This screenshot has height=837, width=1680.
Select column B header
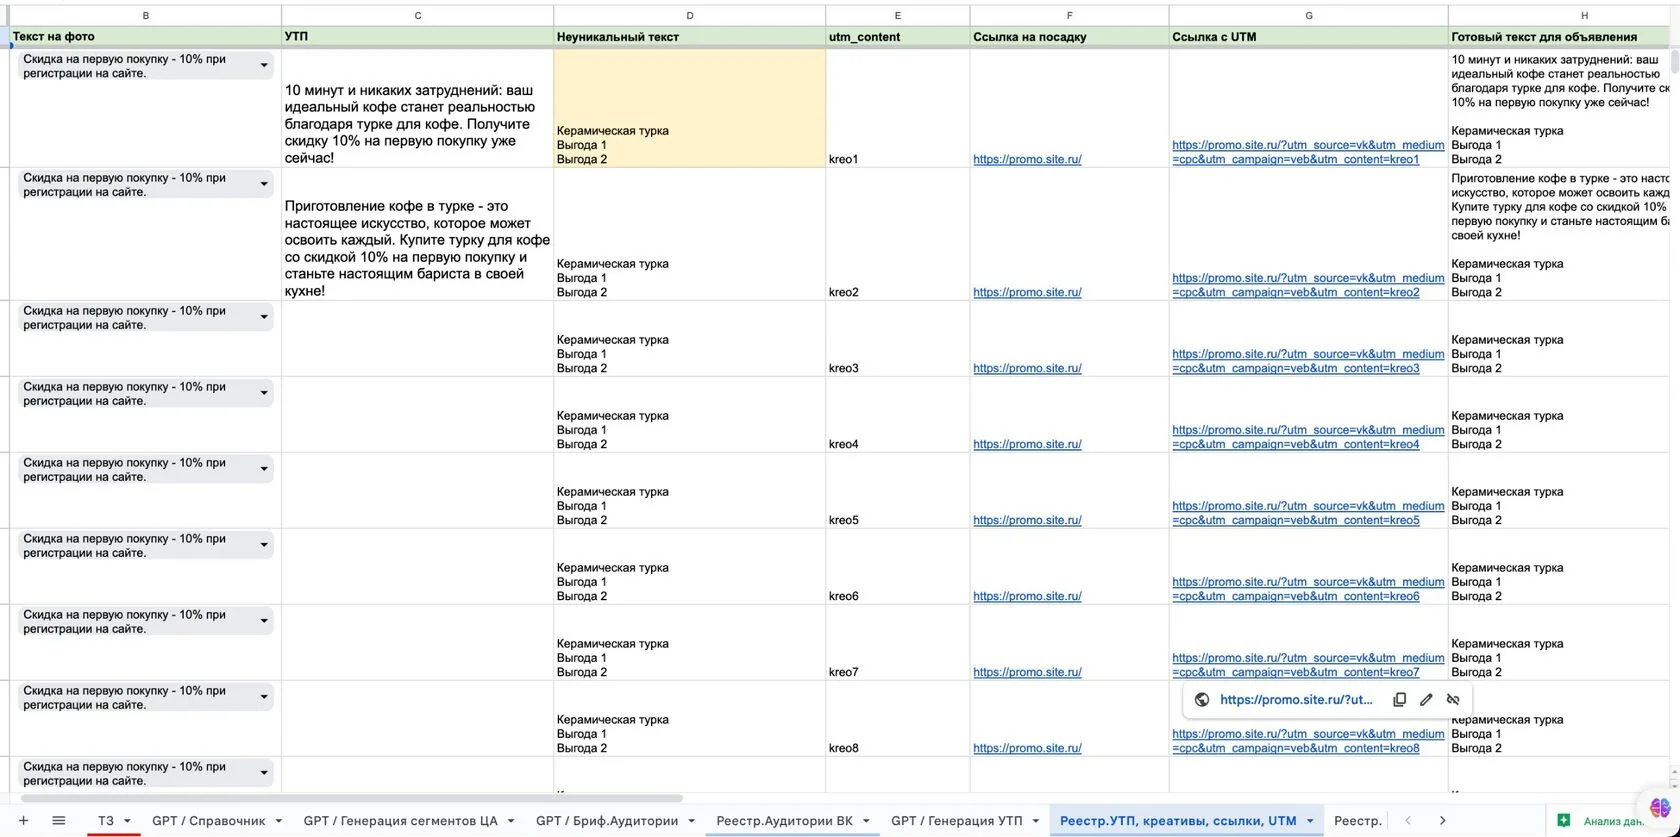tap(146, 15)
